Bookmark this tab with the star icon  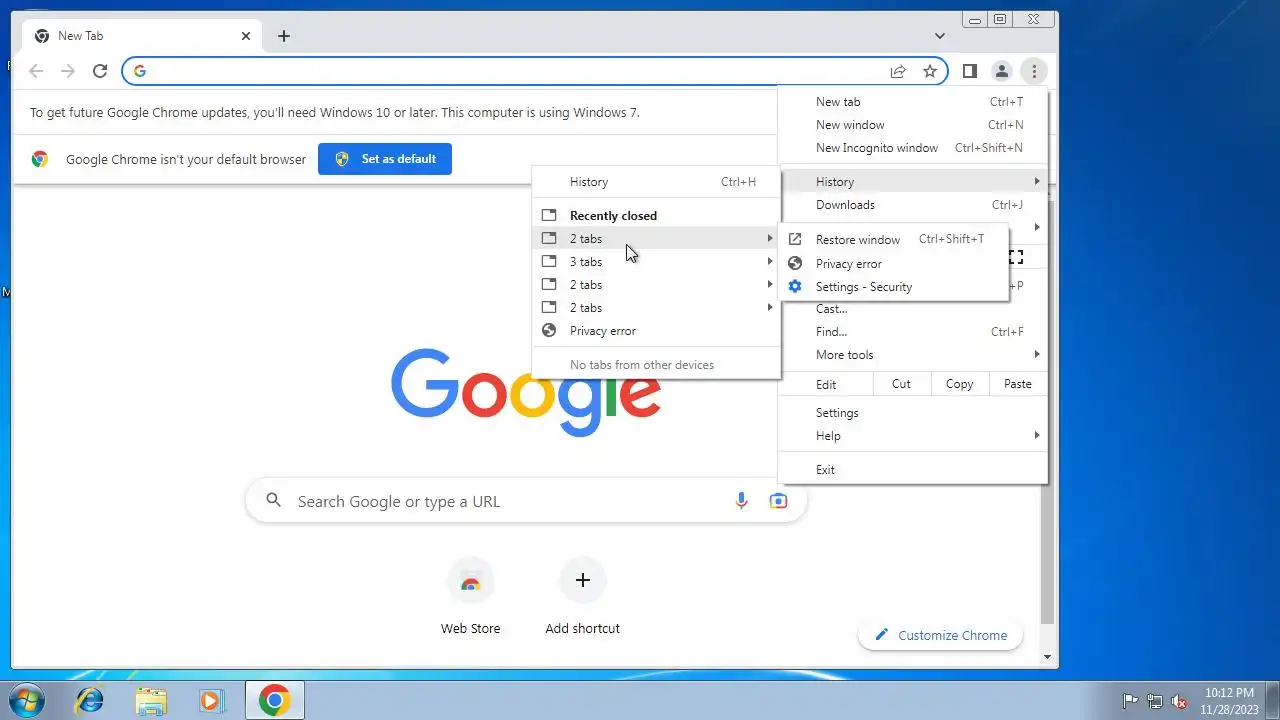(x=930, y=71)
